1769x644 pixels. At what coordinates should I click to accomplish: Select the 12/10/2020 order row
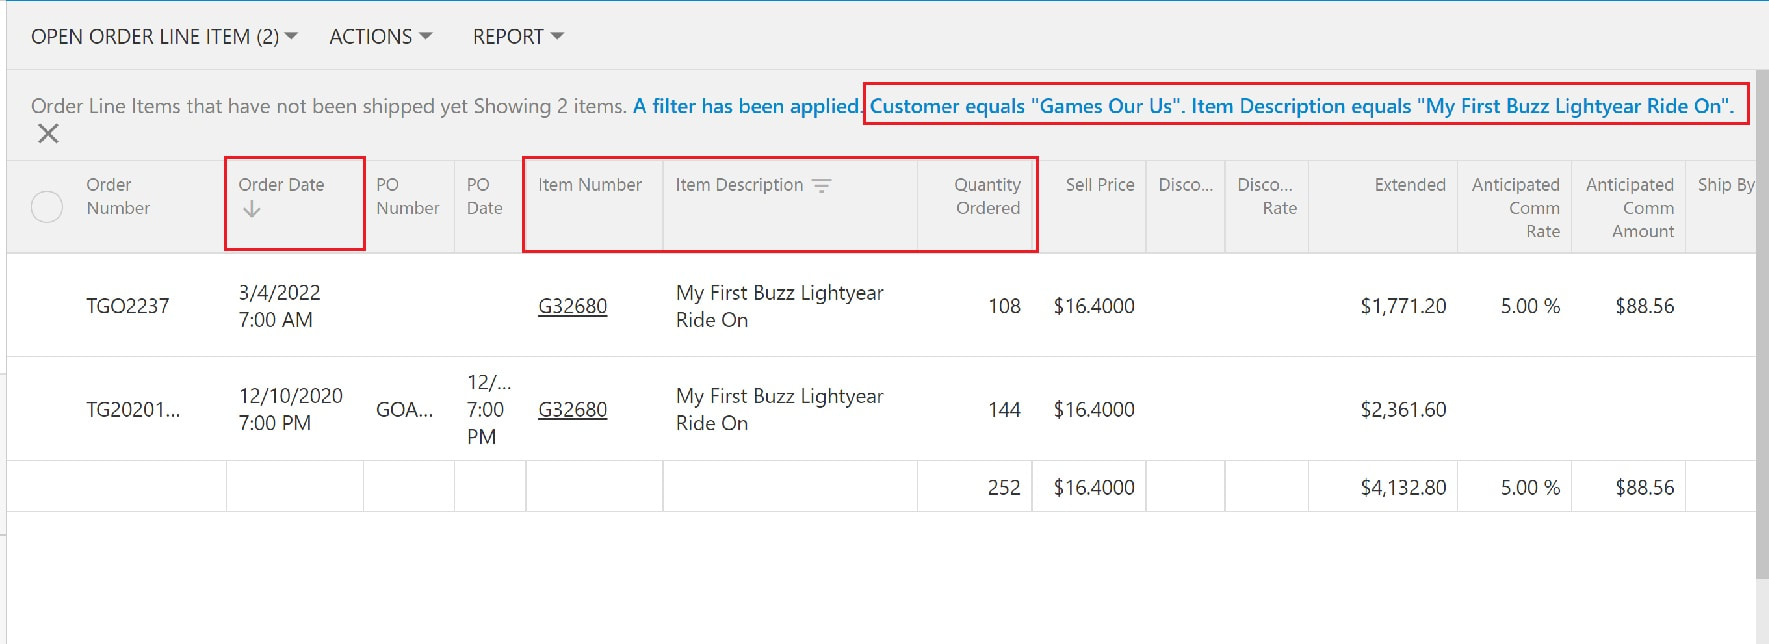click(x=880, y=409)
